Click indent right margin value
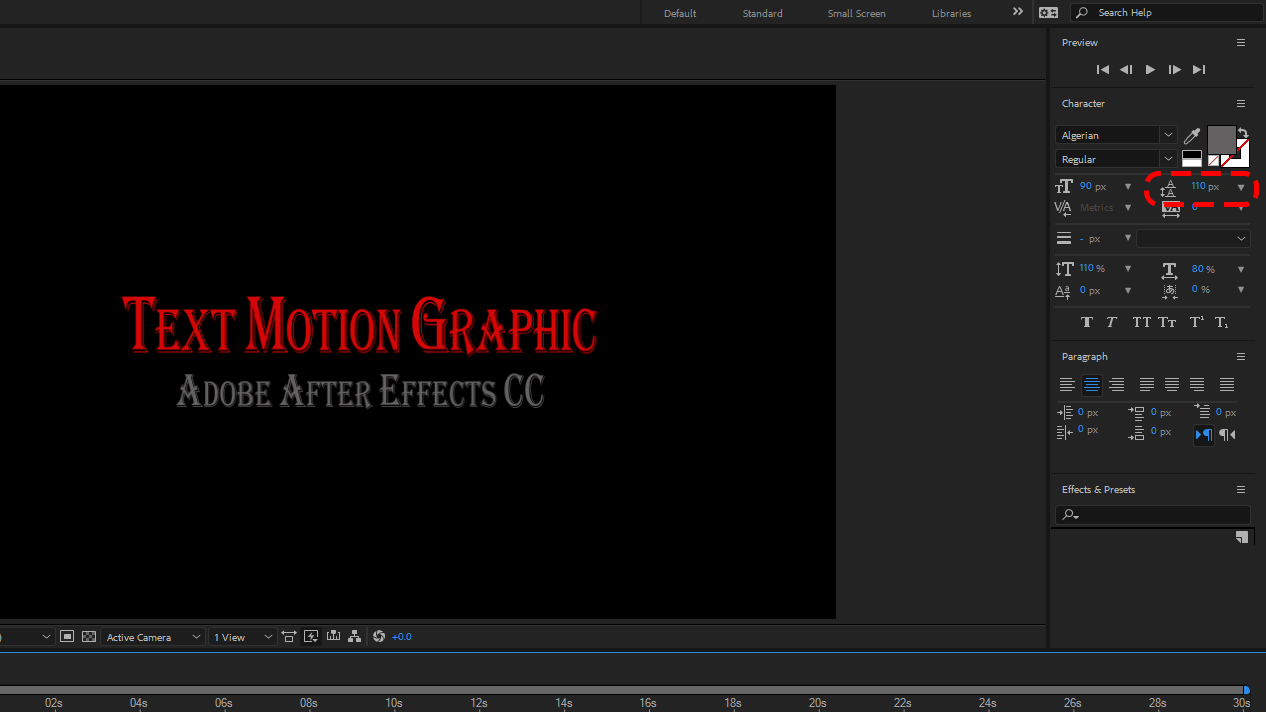Screen dimensions: 1266x712 [x=1088, y=430]
